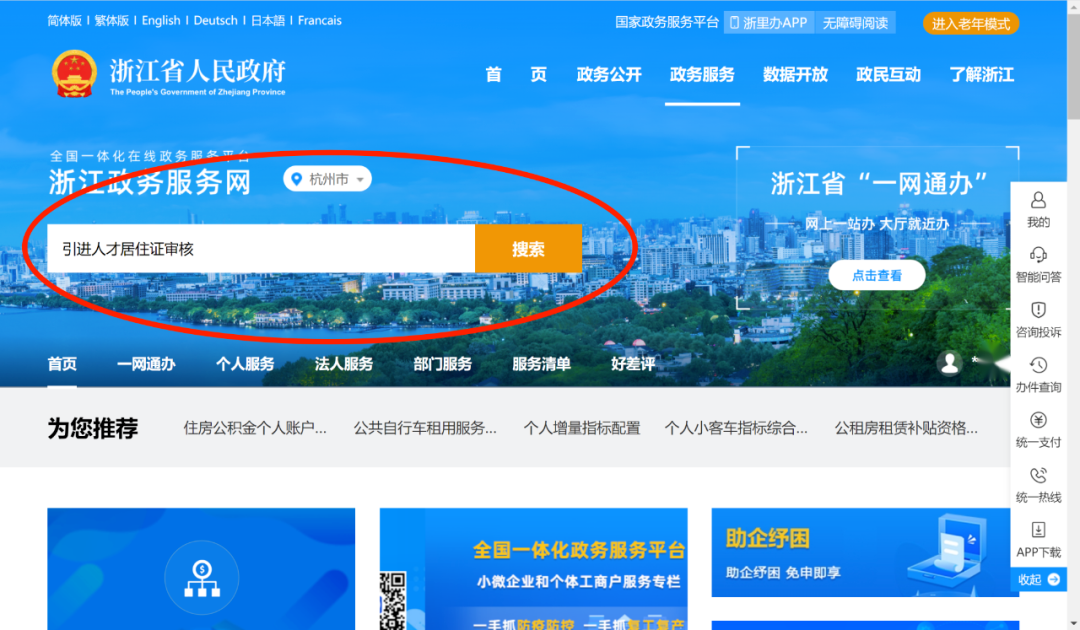This screenshot has height=630, width=1080.
Task: Expand the 杭州市 city selector dropdown
Action: [x=328, y=180]
